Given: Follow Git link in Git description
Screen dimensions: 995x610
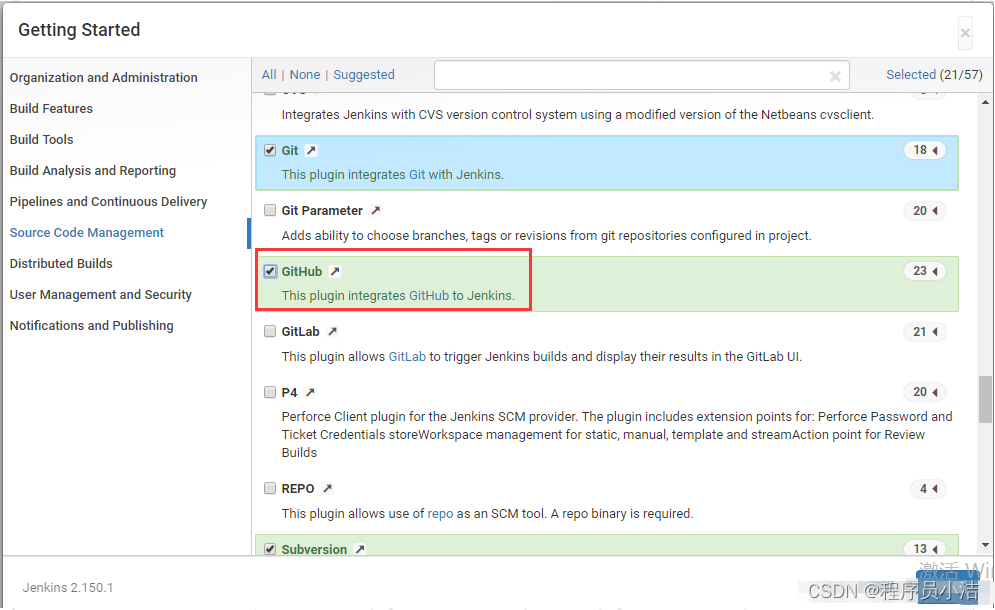Looking at the screenshot, I should coord(417,175).
